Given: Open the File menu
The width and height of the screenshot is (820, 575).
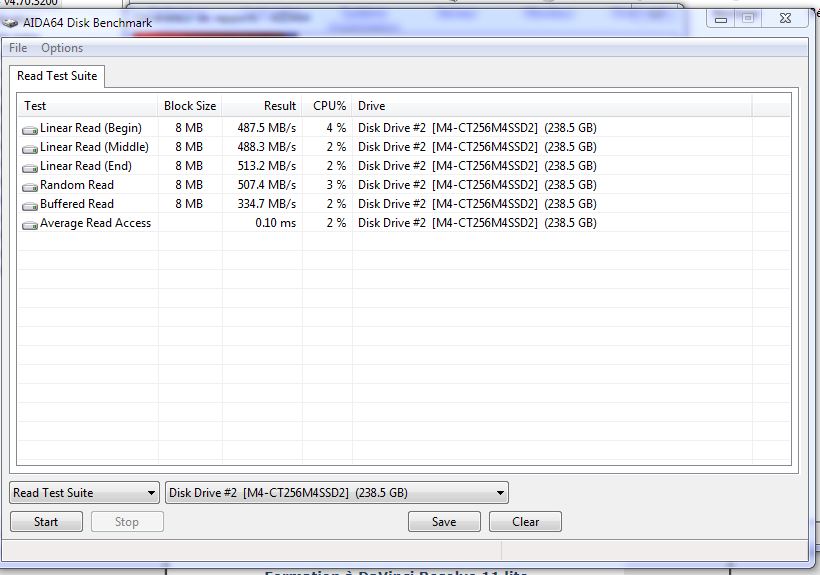Looking at the screenshot, I should pos(18,48).
